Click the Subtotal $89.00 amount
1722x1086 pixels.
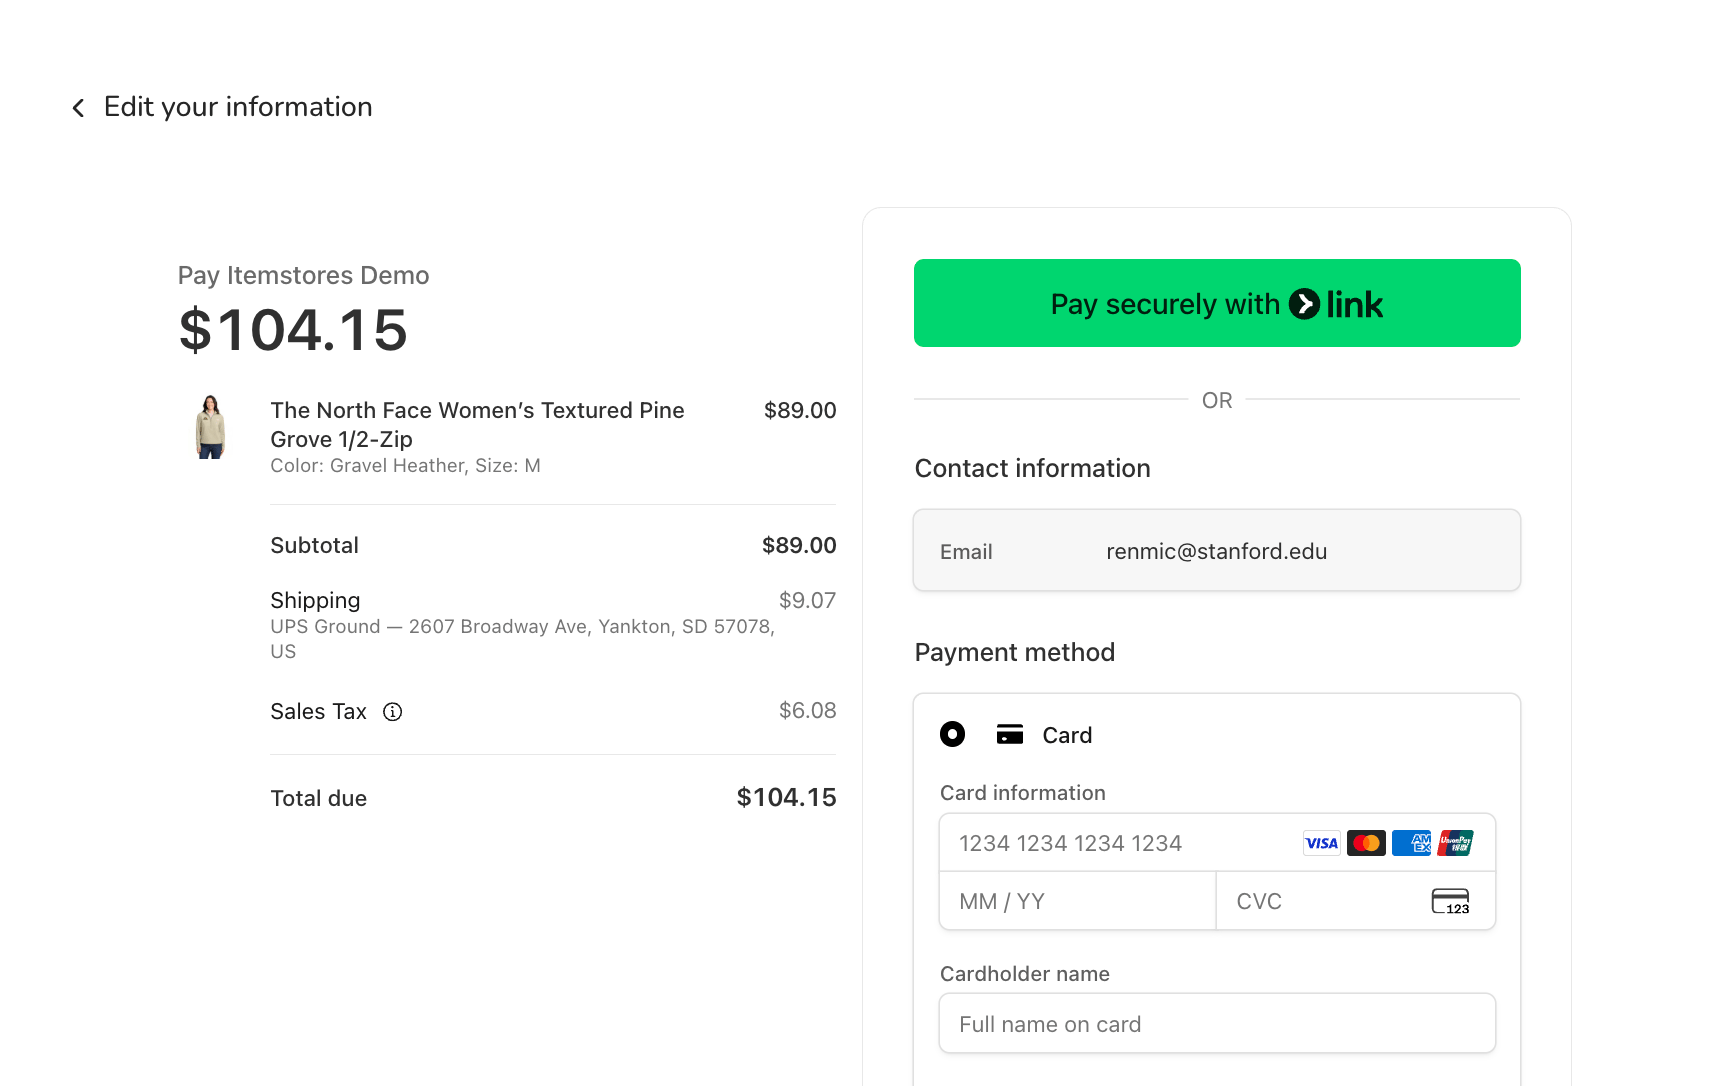pos(799,545)
